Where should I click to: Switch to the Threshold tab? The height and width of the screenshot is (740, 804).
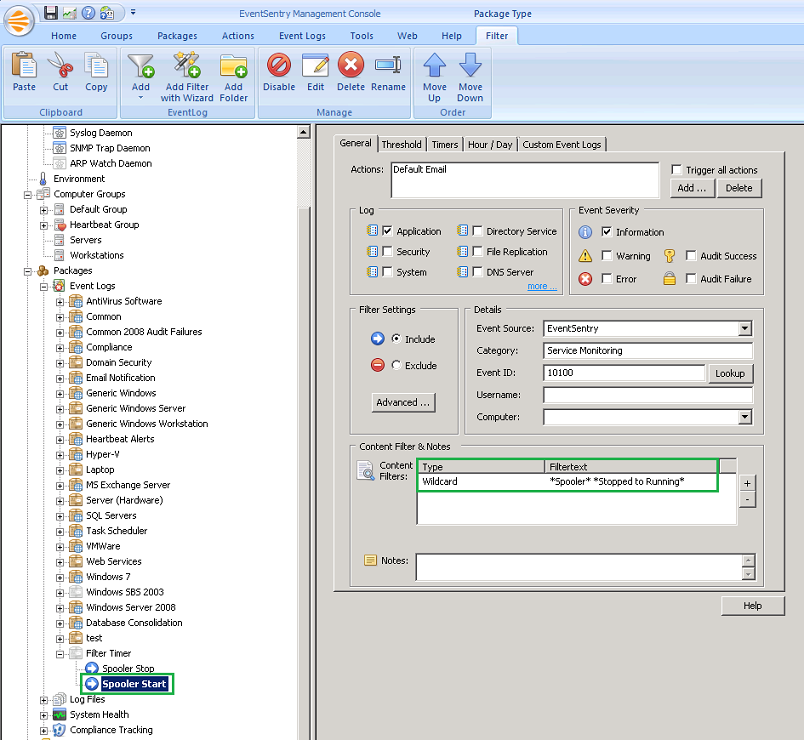coord(401,145)
